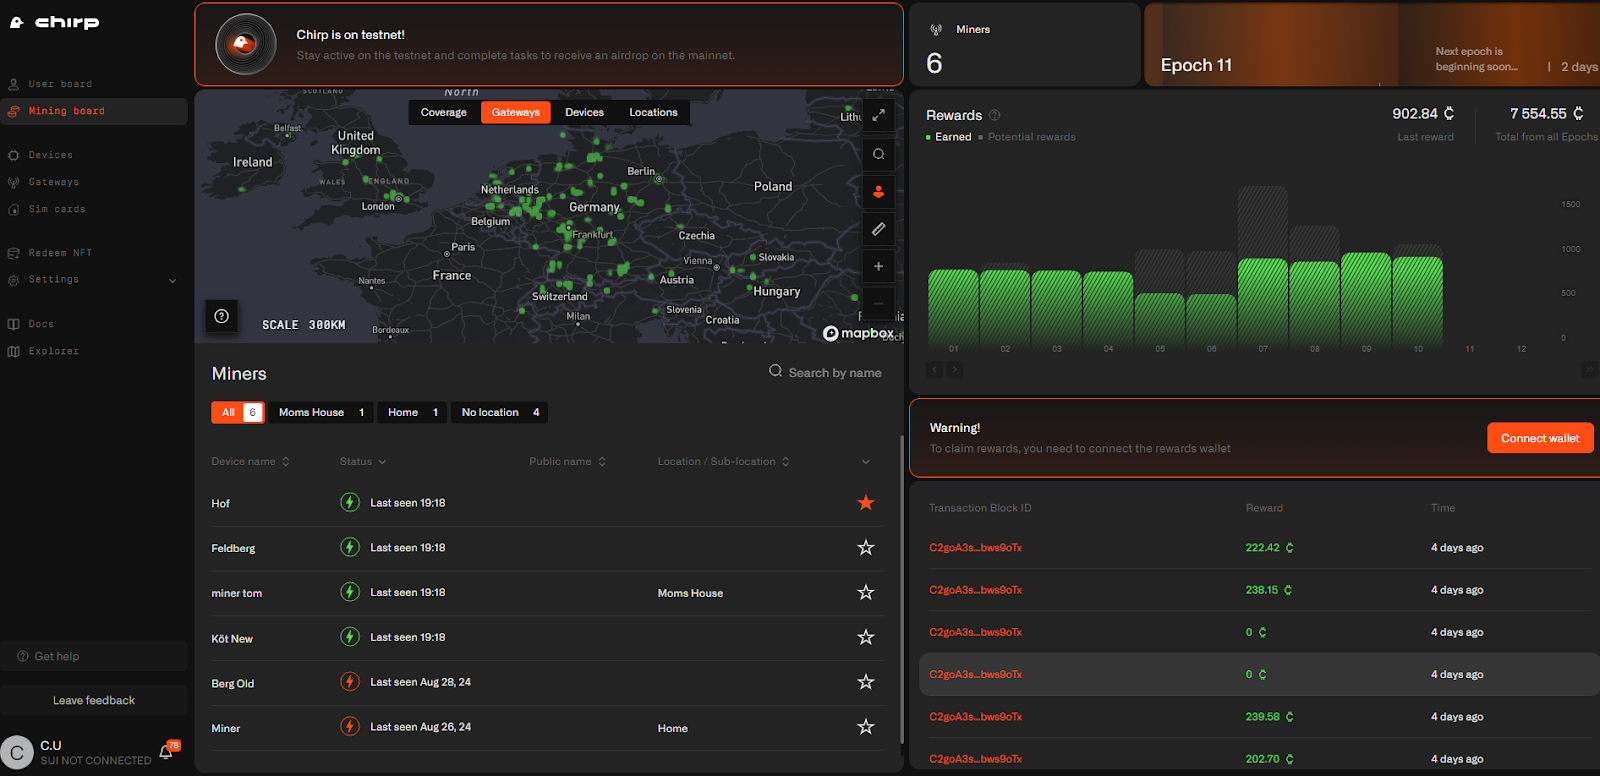Click status bolt icon for Miner row
This screenshot has width=1600, height=776.
pyautogui.click(x=350, y=727)
